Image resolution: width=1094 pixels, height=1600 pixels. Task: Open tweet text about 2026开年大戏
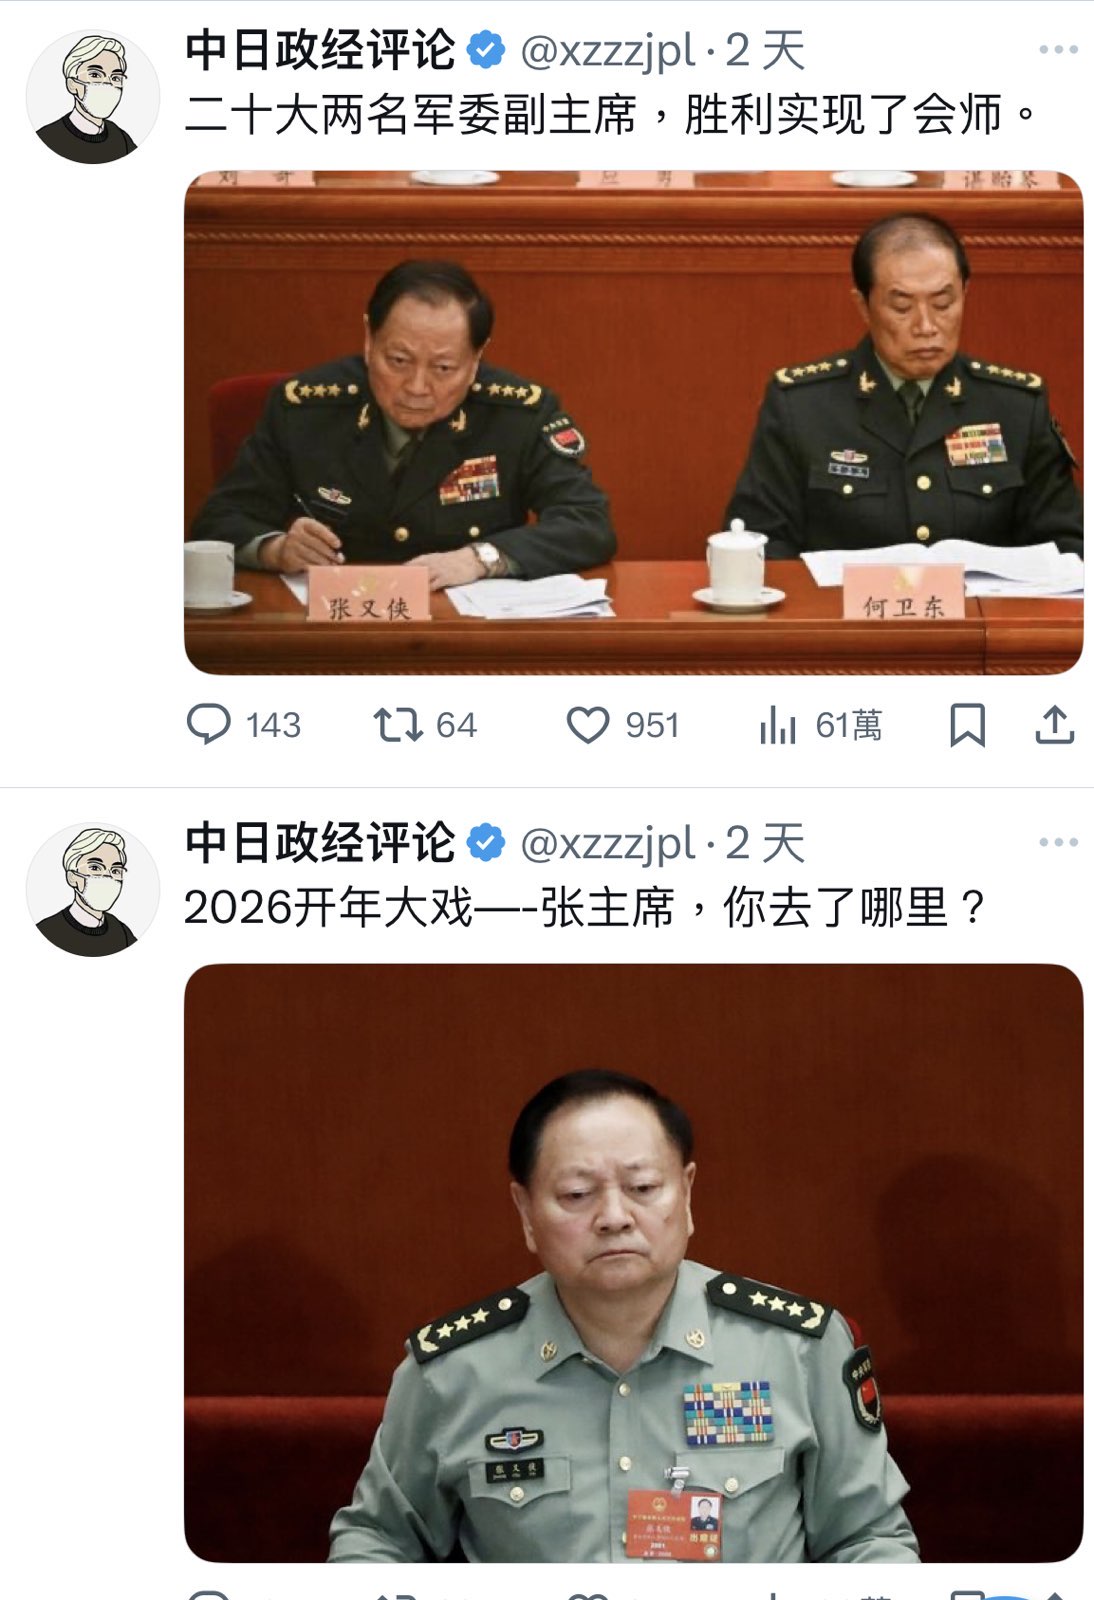click(586, 908)
